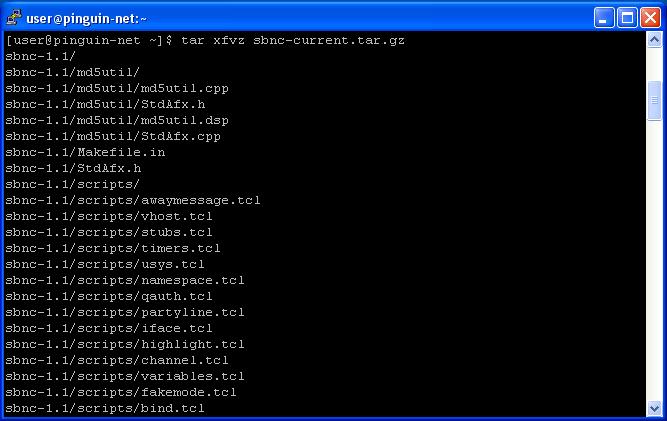
Task: Click the scripts/vhost.tcl line
Action: (x=109, y=216)
